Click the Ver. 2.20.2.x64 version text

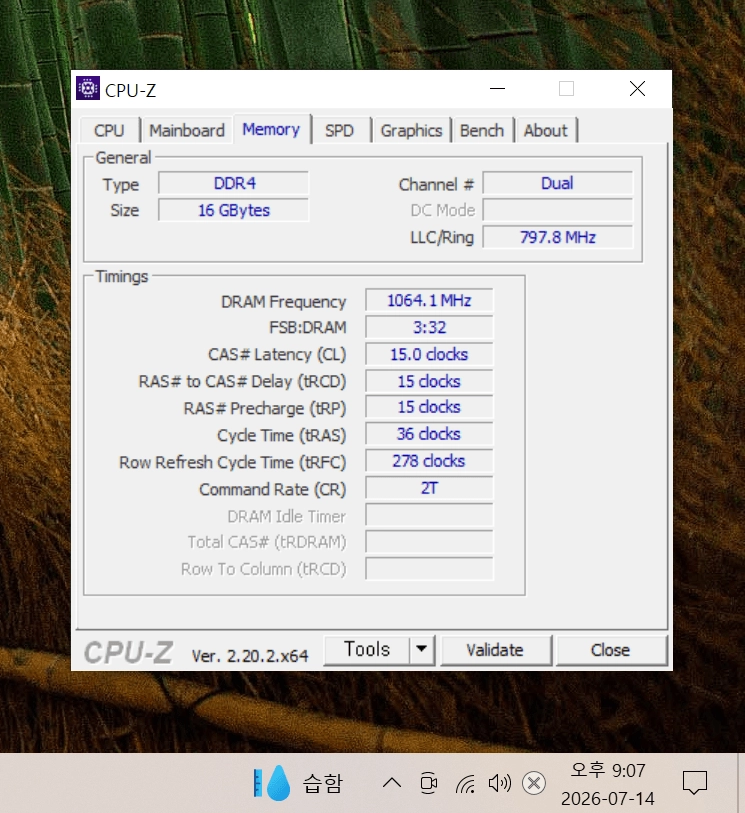(250, 655)
